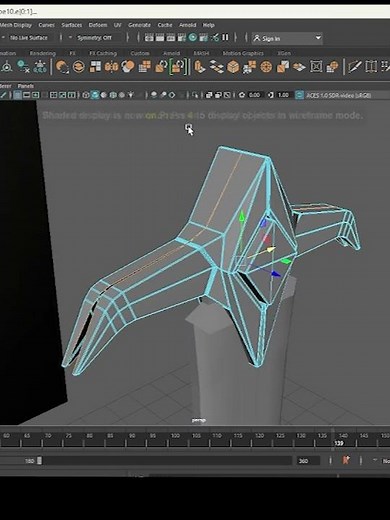The height and width of the screenshot is (520, 390).
Task: Toggle use all lights bulb icon
Action: [131, 95]
